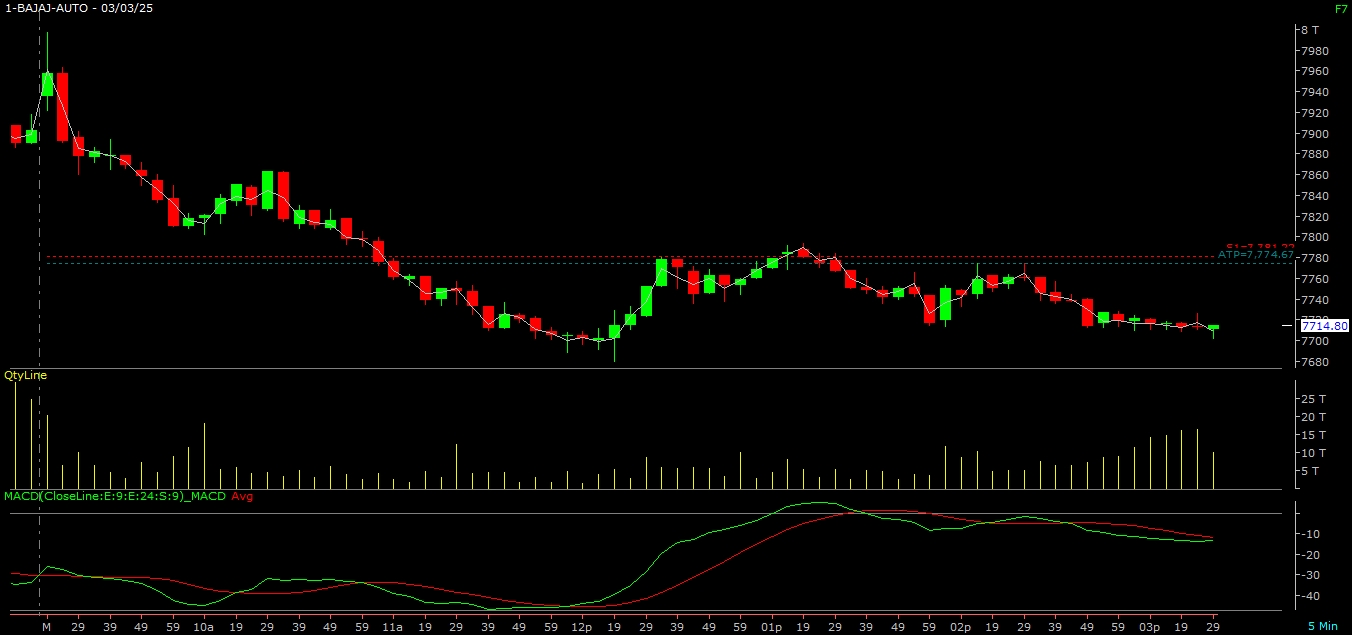Screen dimensions: 1352x635
Task: Click the 7900 level on price axis
Action: [1314, 134]
